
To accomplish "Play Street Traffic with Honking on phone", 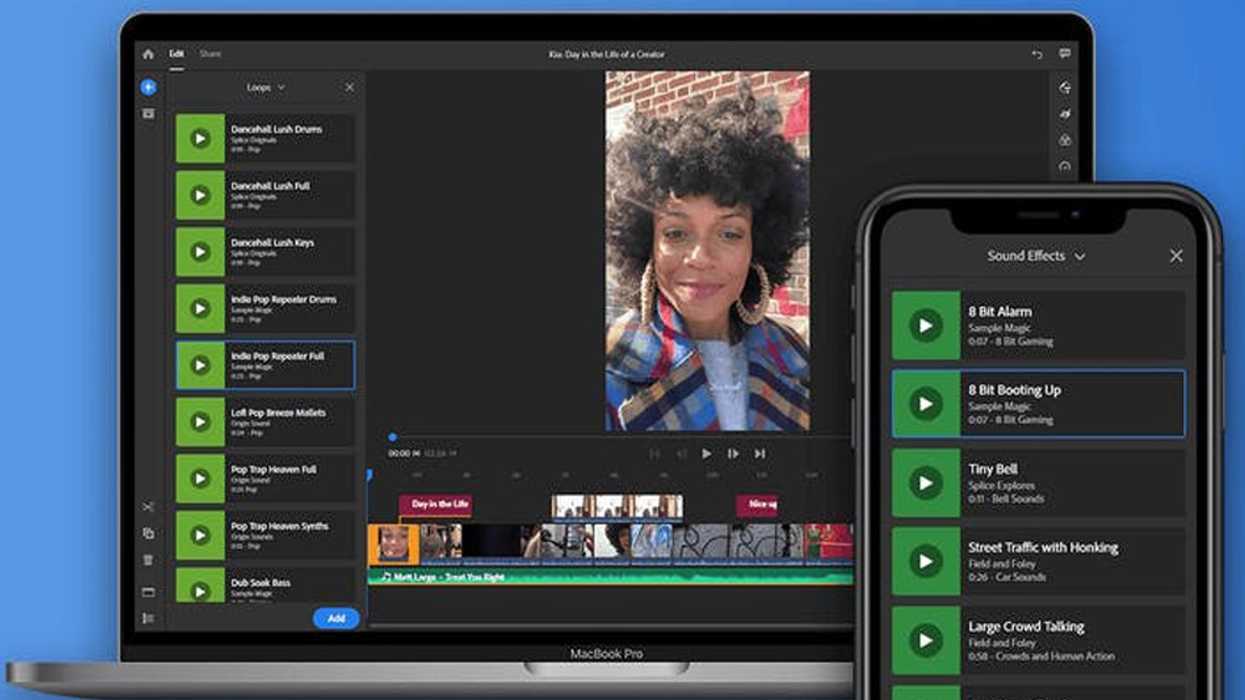I will [925, 561].
